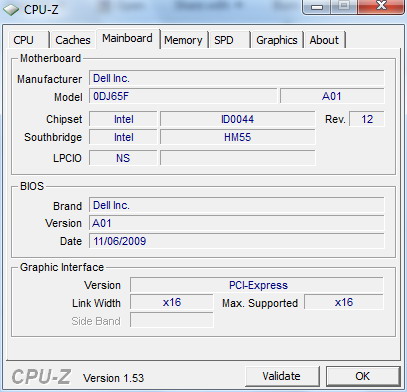The height and width of the screenshot is (392, 407).
Task: Select the Southbridge HM55 value
Action: (238, 137)
